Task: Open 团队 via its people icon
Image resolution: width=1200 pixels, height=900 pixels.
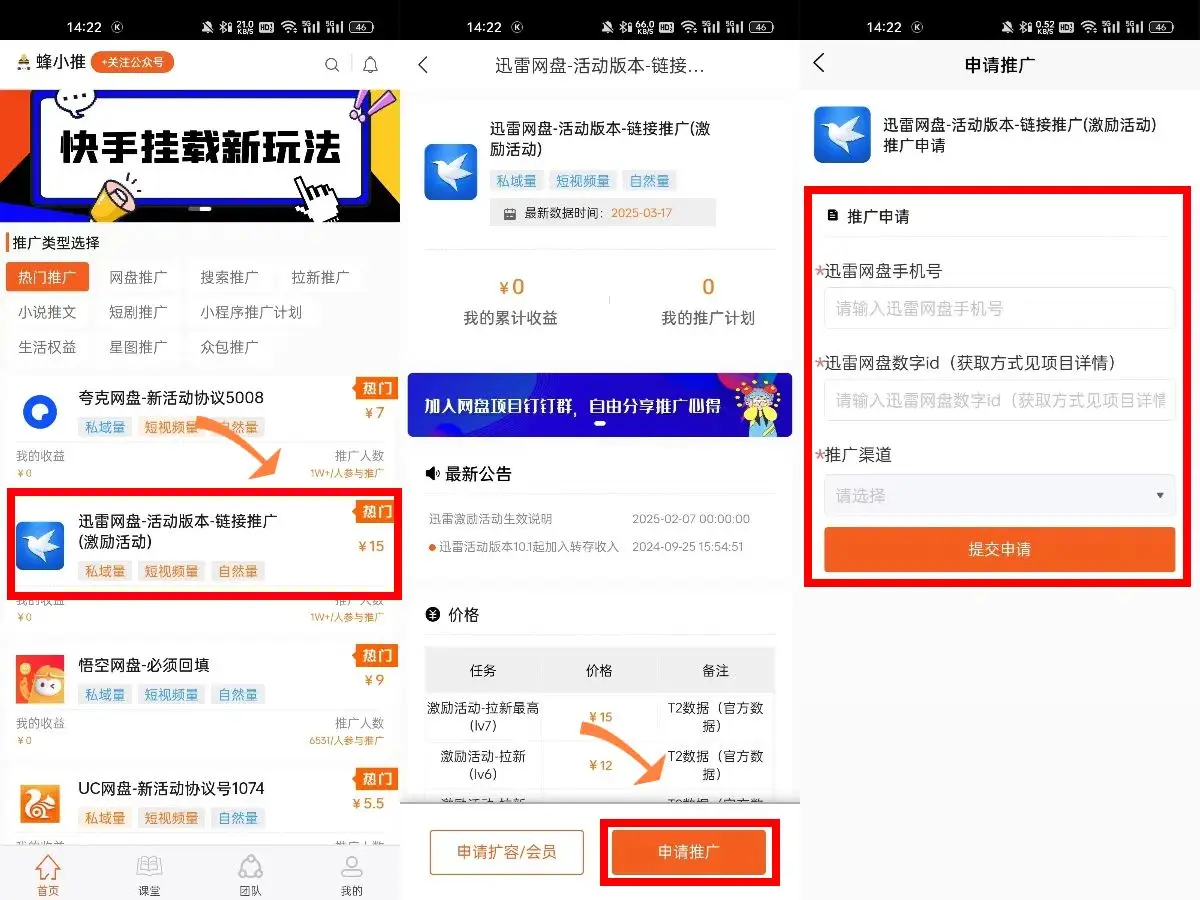Action: tap(250, 871)
